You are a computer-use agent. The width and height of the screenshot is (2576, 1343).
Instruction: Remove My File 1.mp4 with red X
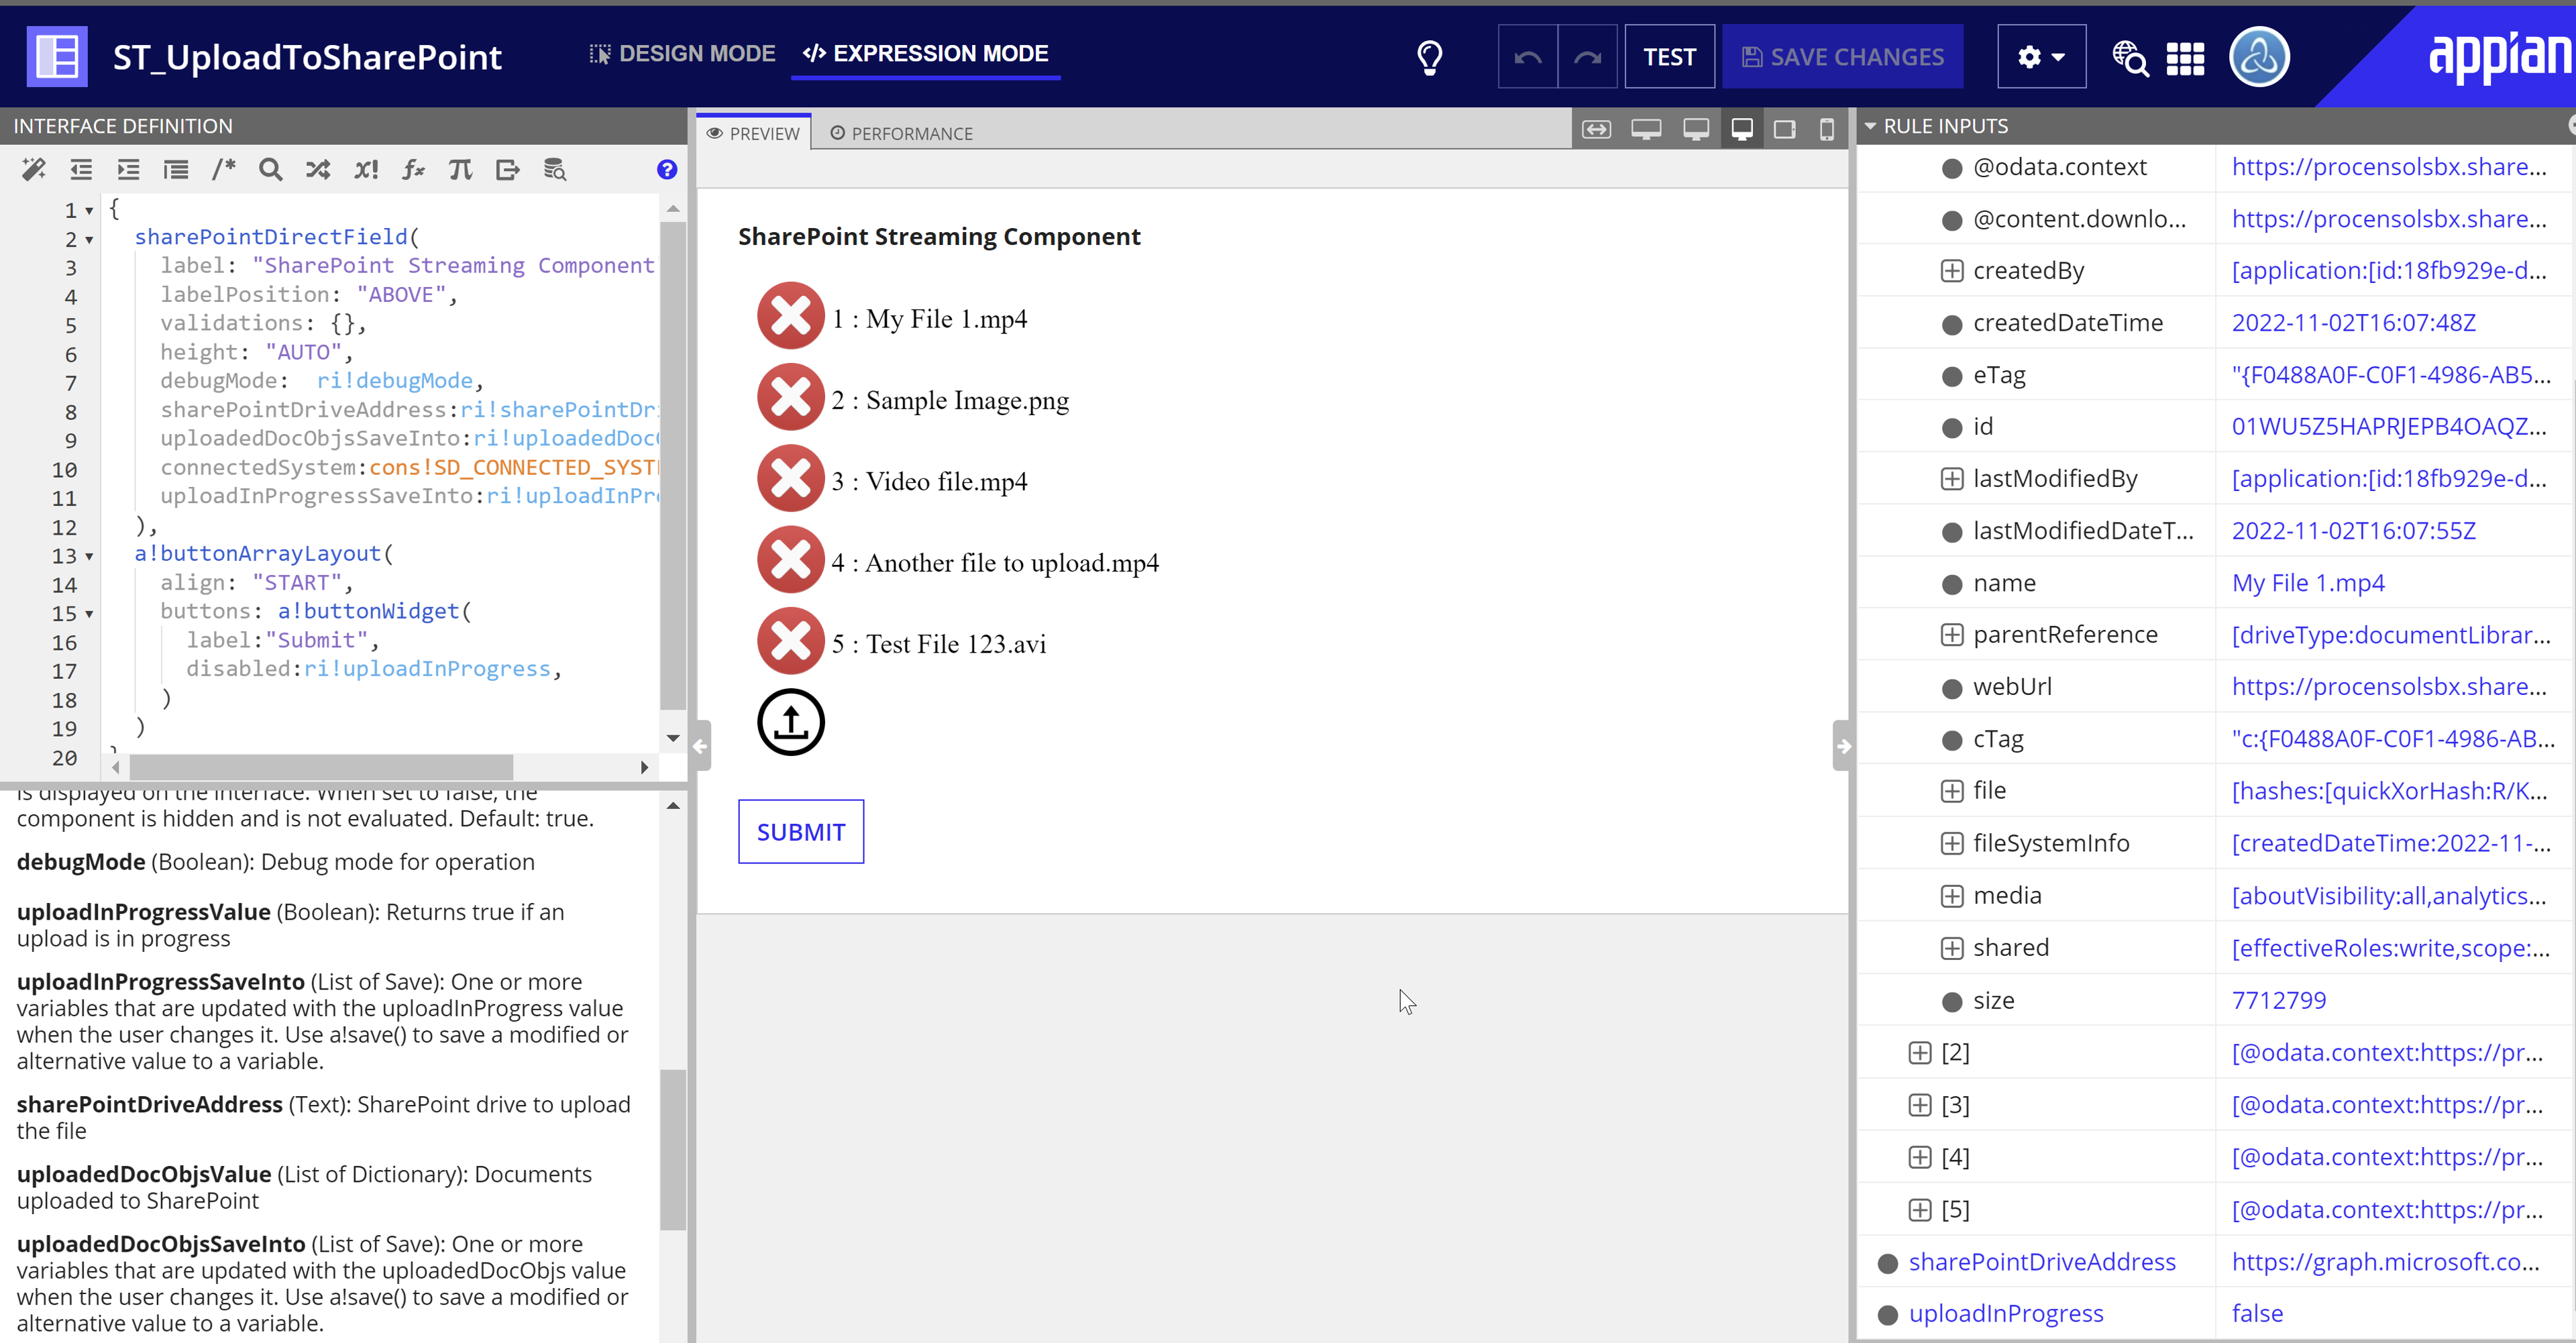tap(790, 316)
